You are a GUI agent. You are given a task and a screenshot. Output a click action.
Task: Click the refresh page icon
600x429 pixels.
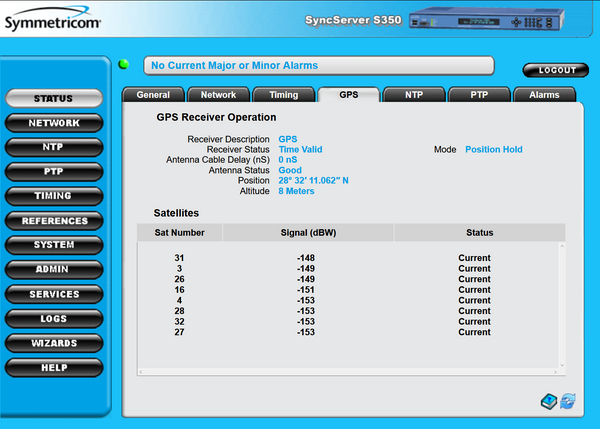click(x=568, y=401)
